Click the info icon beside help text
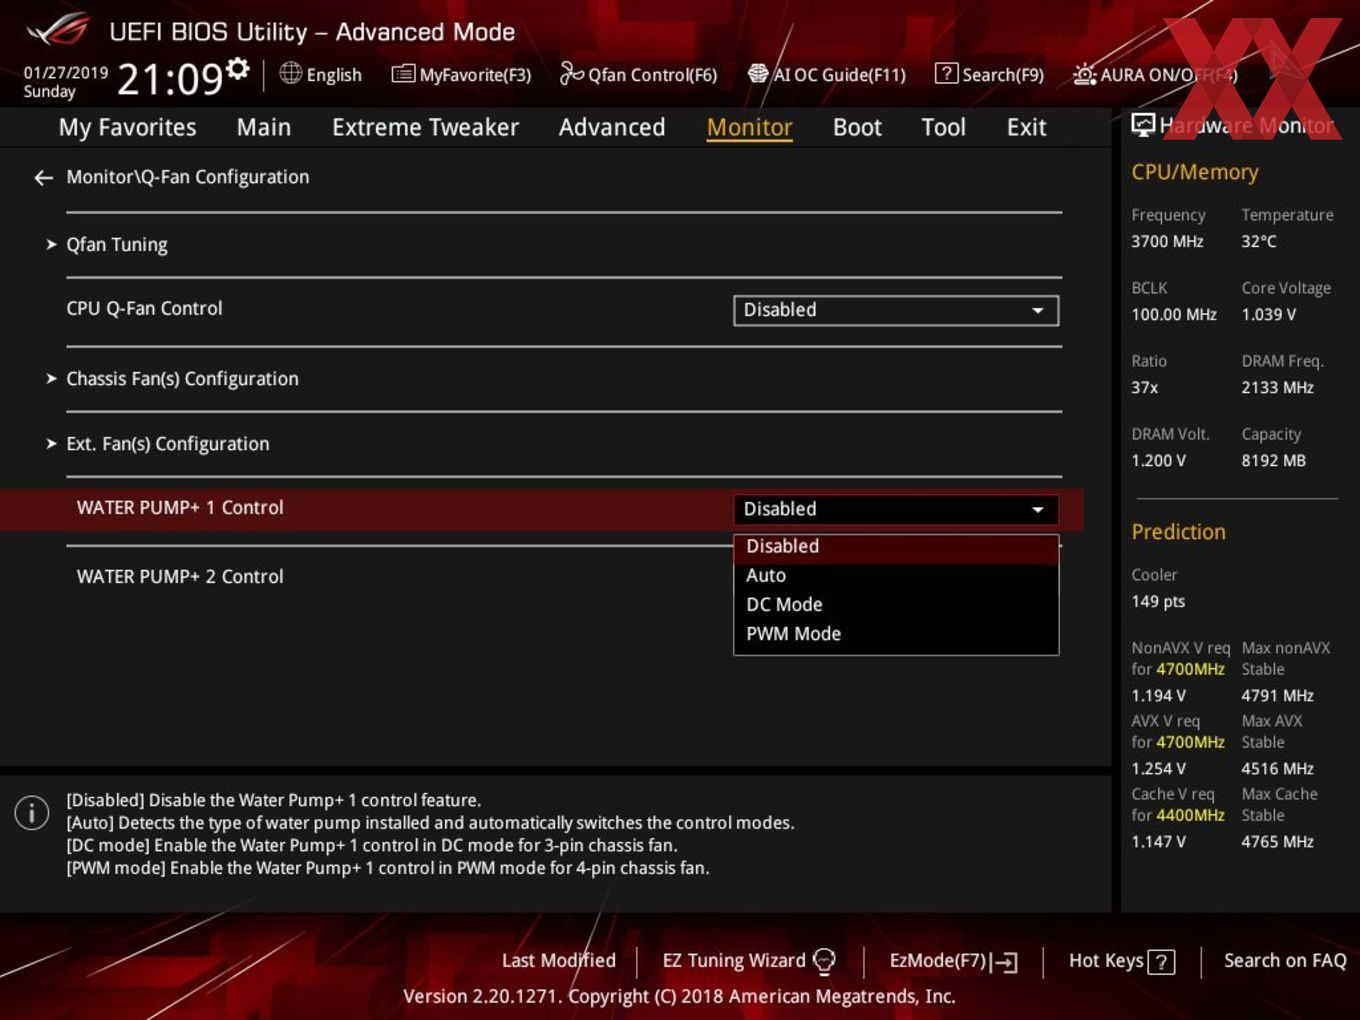Screen dimensions: 1360x1020 [x=32, y=813]
